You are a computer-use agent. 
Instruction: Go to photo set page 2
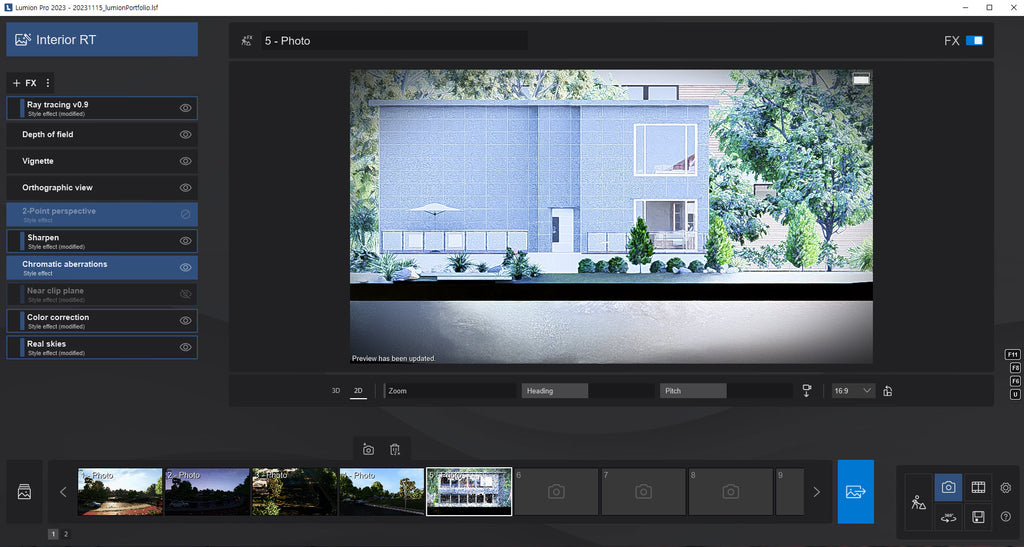tap(66, 535)
